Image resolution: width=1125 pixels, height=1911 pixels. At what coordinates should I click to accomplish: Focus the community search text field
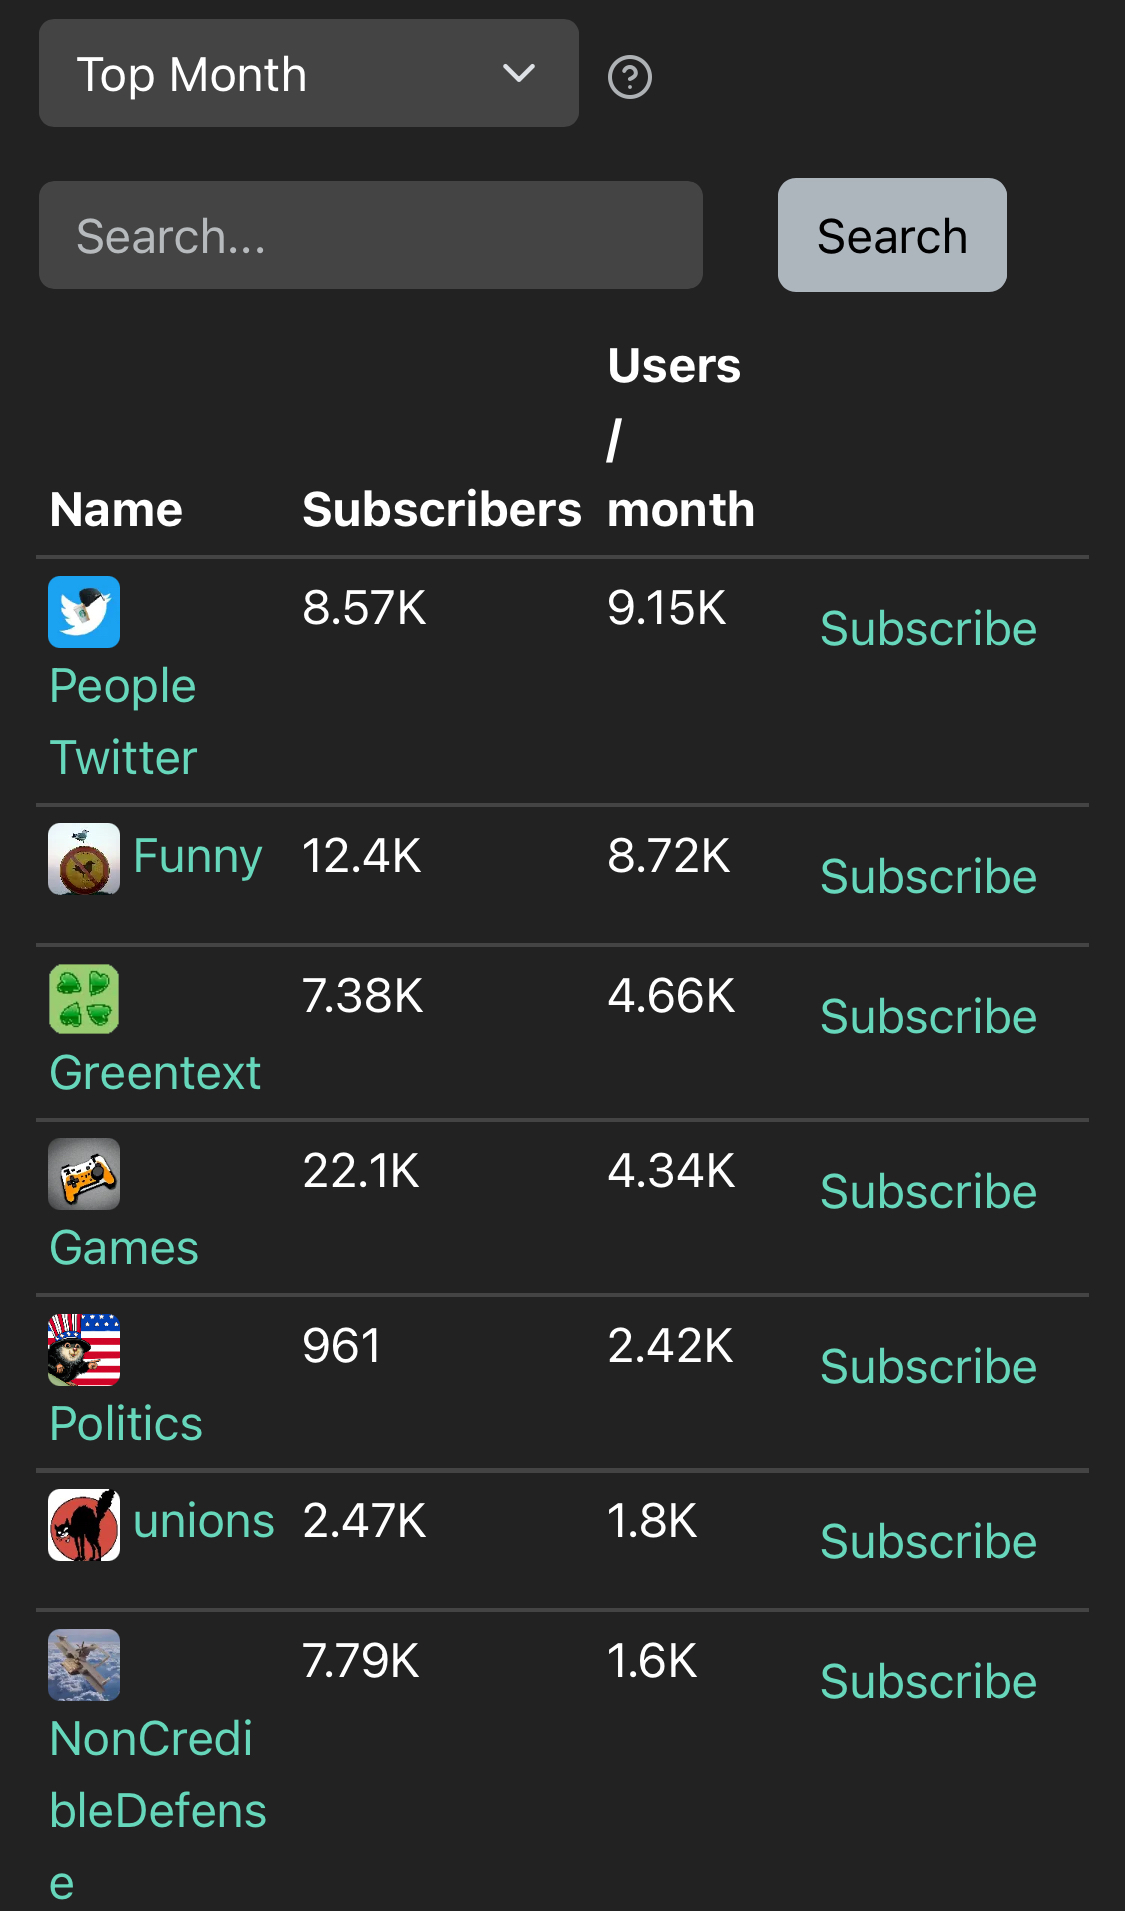(370, 236)
